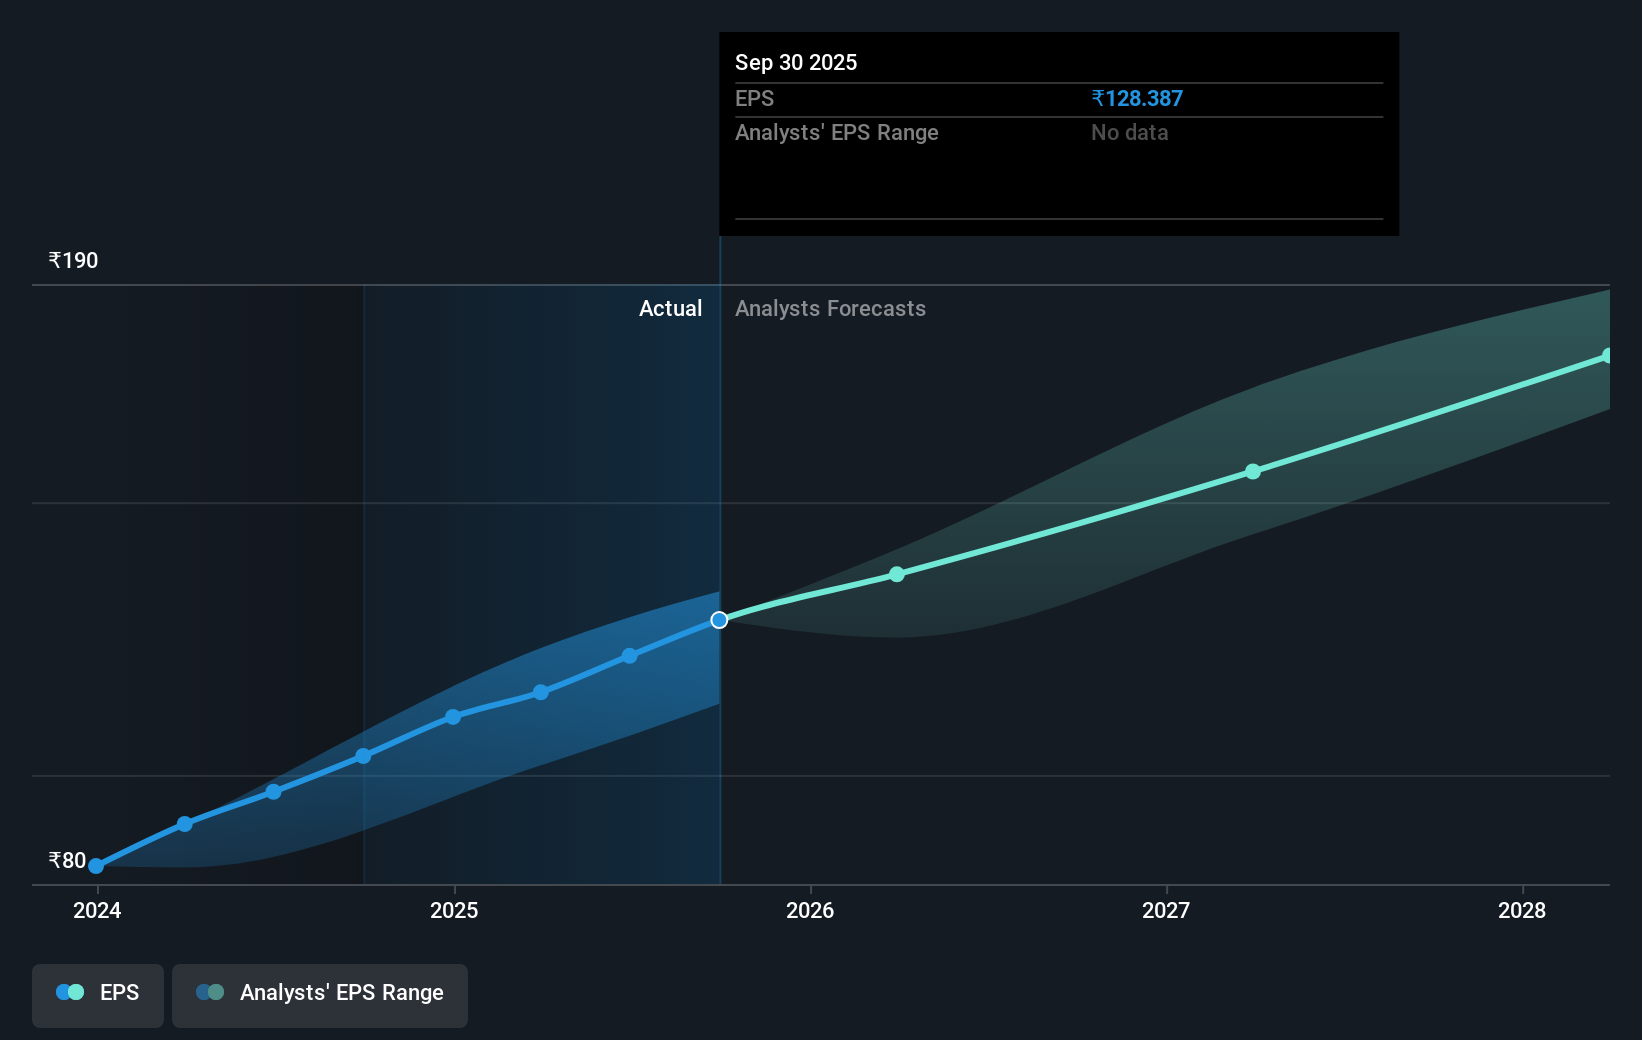Click the mid-2026 forecast data point
The height and width of the screenshot is (1040, 1642).
(x=897, y=574)
